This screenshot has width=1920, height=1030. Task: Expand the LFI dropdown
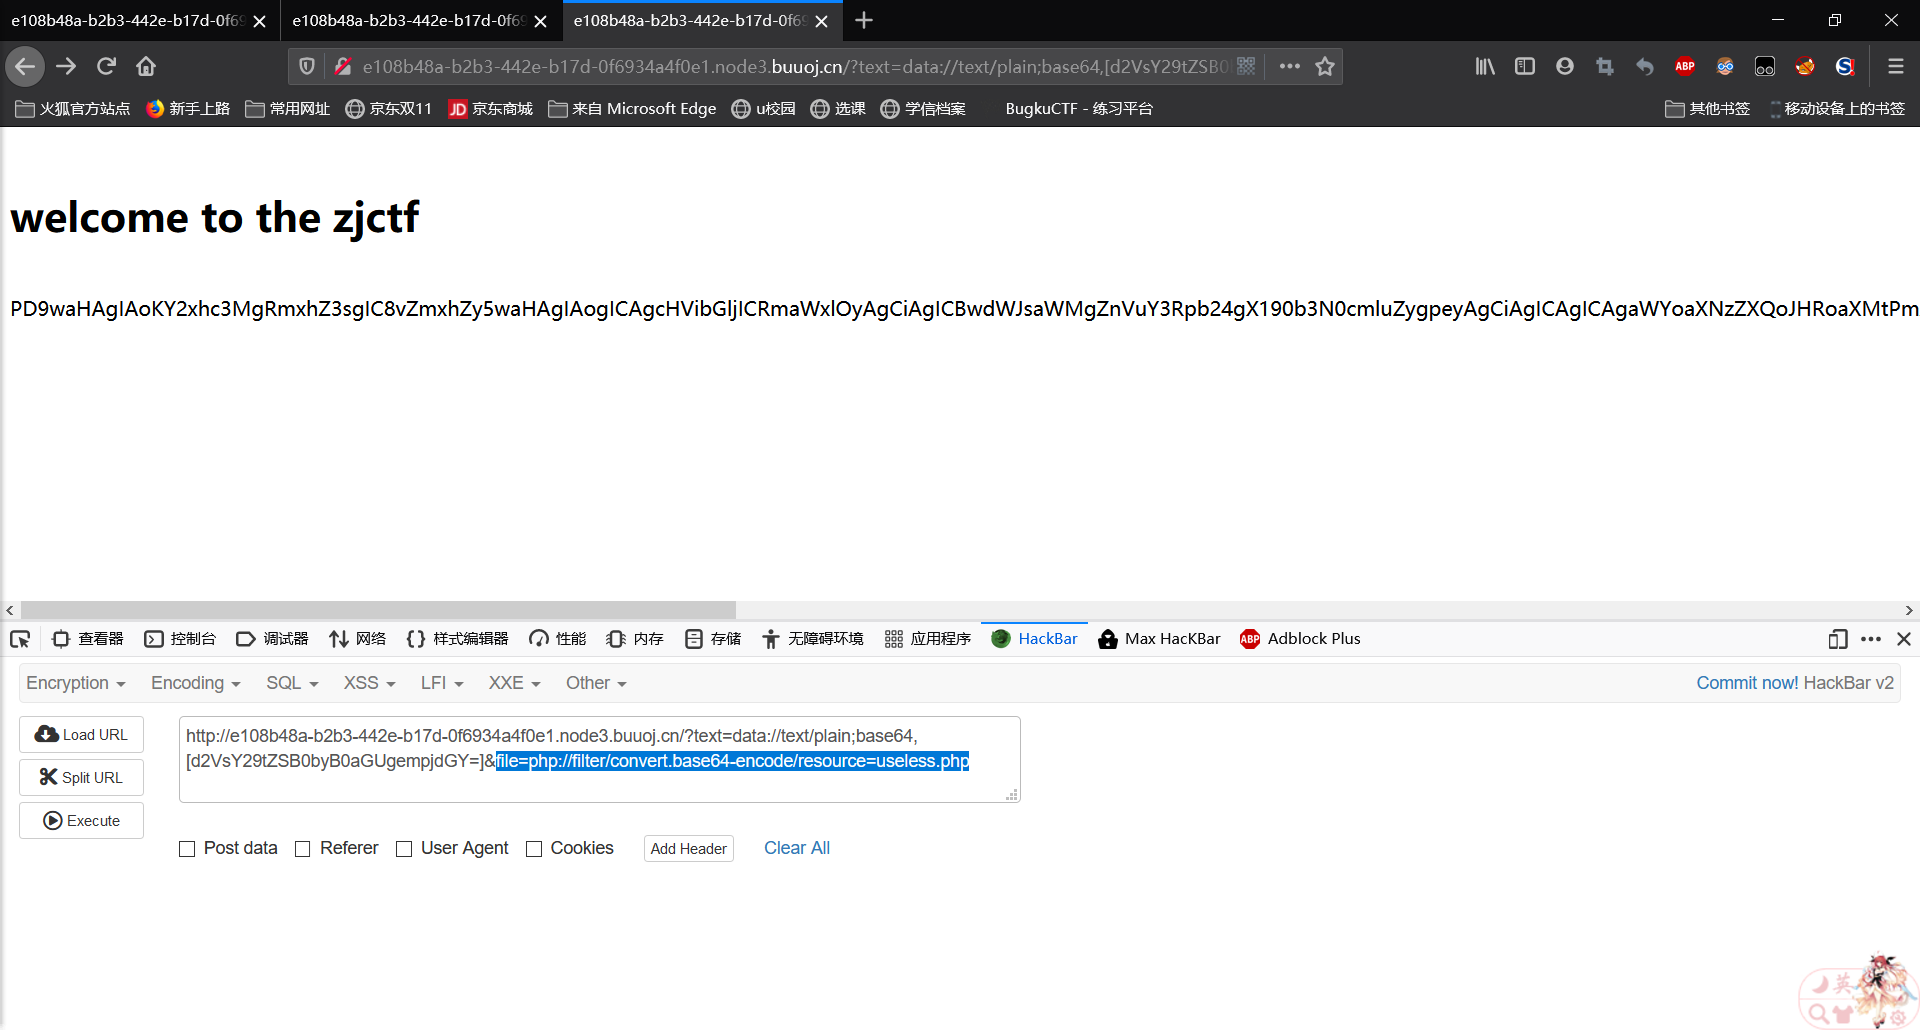(x=442, y=683)
